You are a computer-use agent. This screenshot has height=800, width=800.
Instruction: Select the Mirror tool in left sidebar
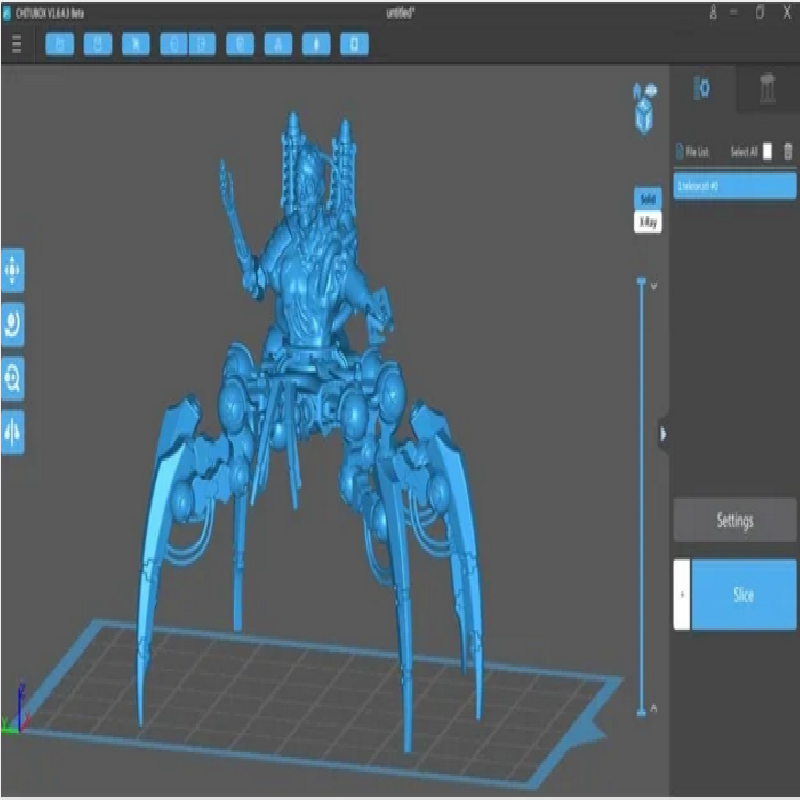coord(13,431)
